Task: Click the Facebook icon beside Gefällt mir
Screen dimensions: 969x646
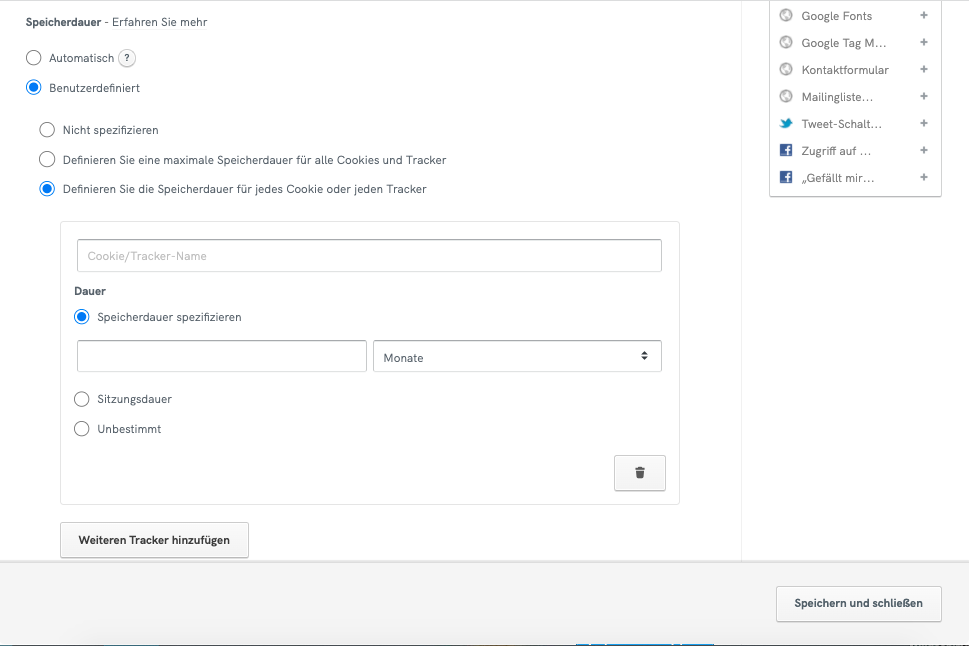Action: tap(786, 178)
